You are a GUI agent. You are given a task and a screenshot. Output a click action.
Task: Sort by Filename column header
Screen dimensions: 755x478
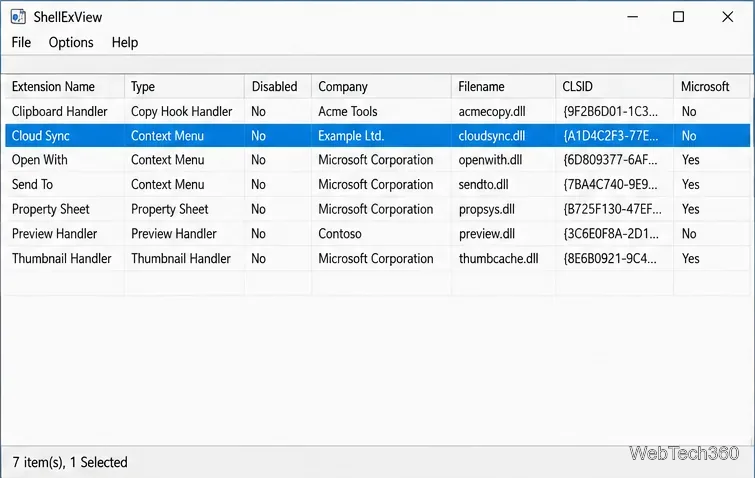click(503, 87)
